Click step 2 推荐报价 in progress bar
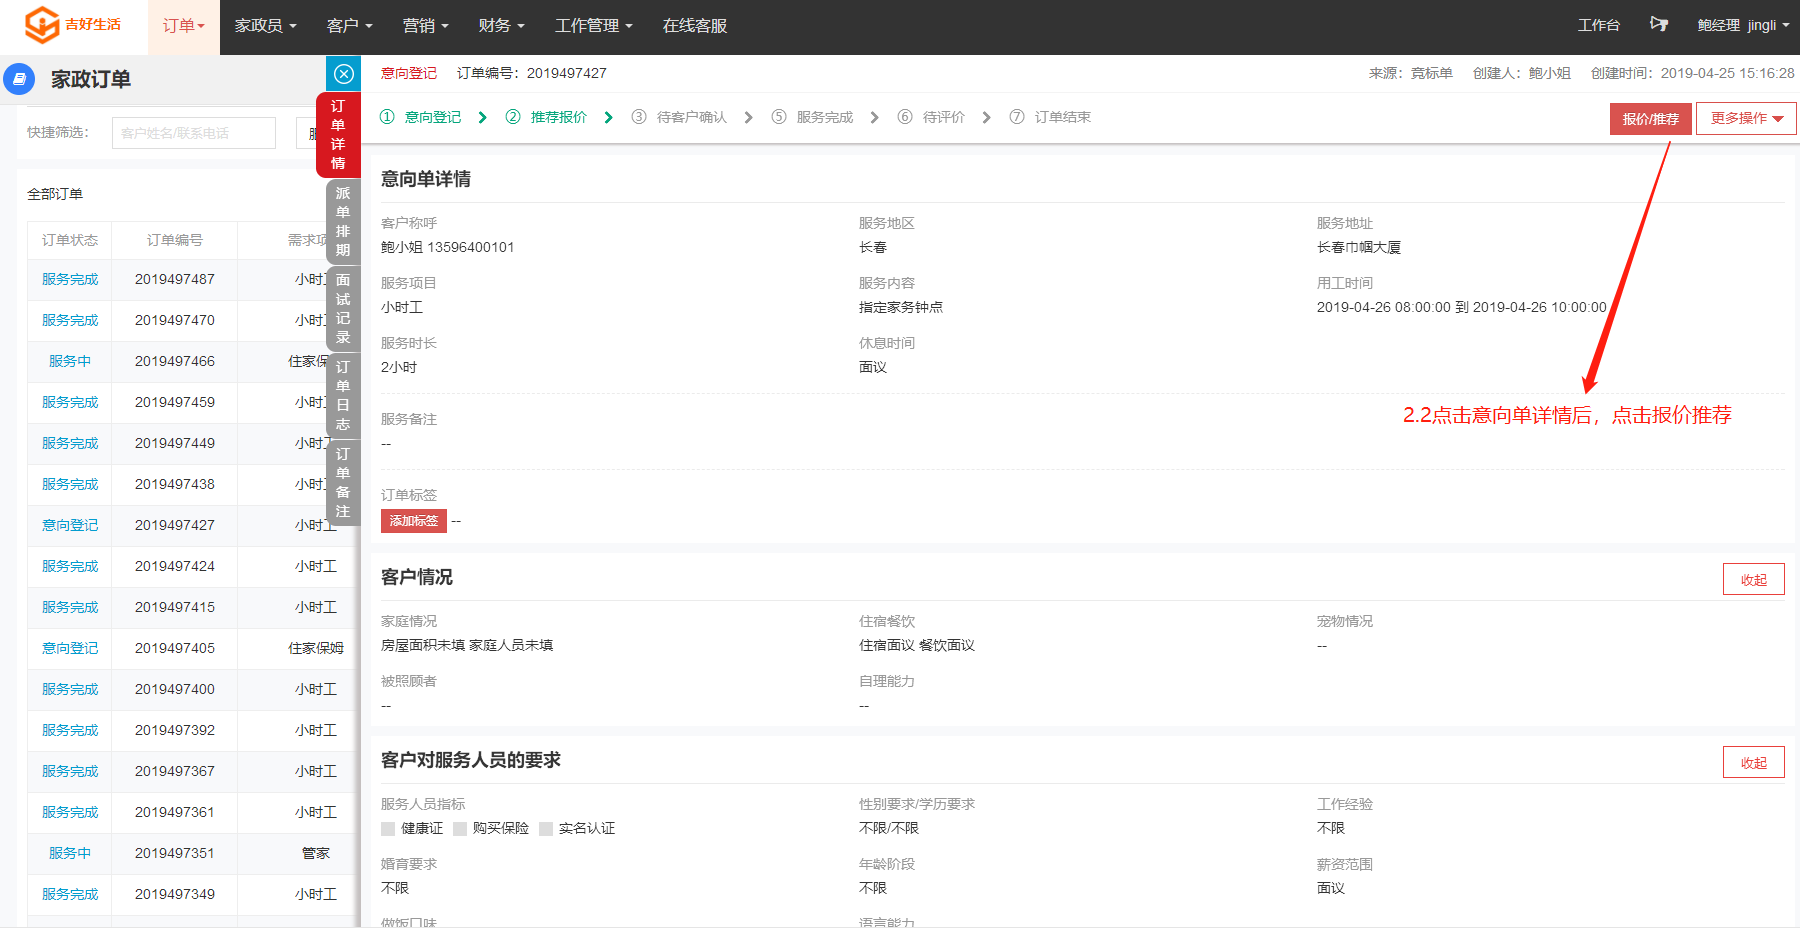Viewport: 1800px width, 931px height. tap(546, 117)
